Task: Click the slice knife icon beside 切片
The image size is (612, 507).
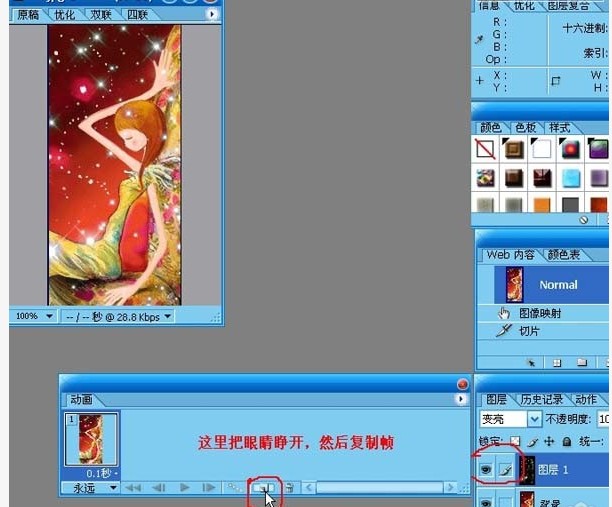Action: [504, 331]
